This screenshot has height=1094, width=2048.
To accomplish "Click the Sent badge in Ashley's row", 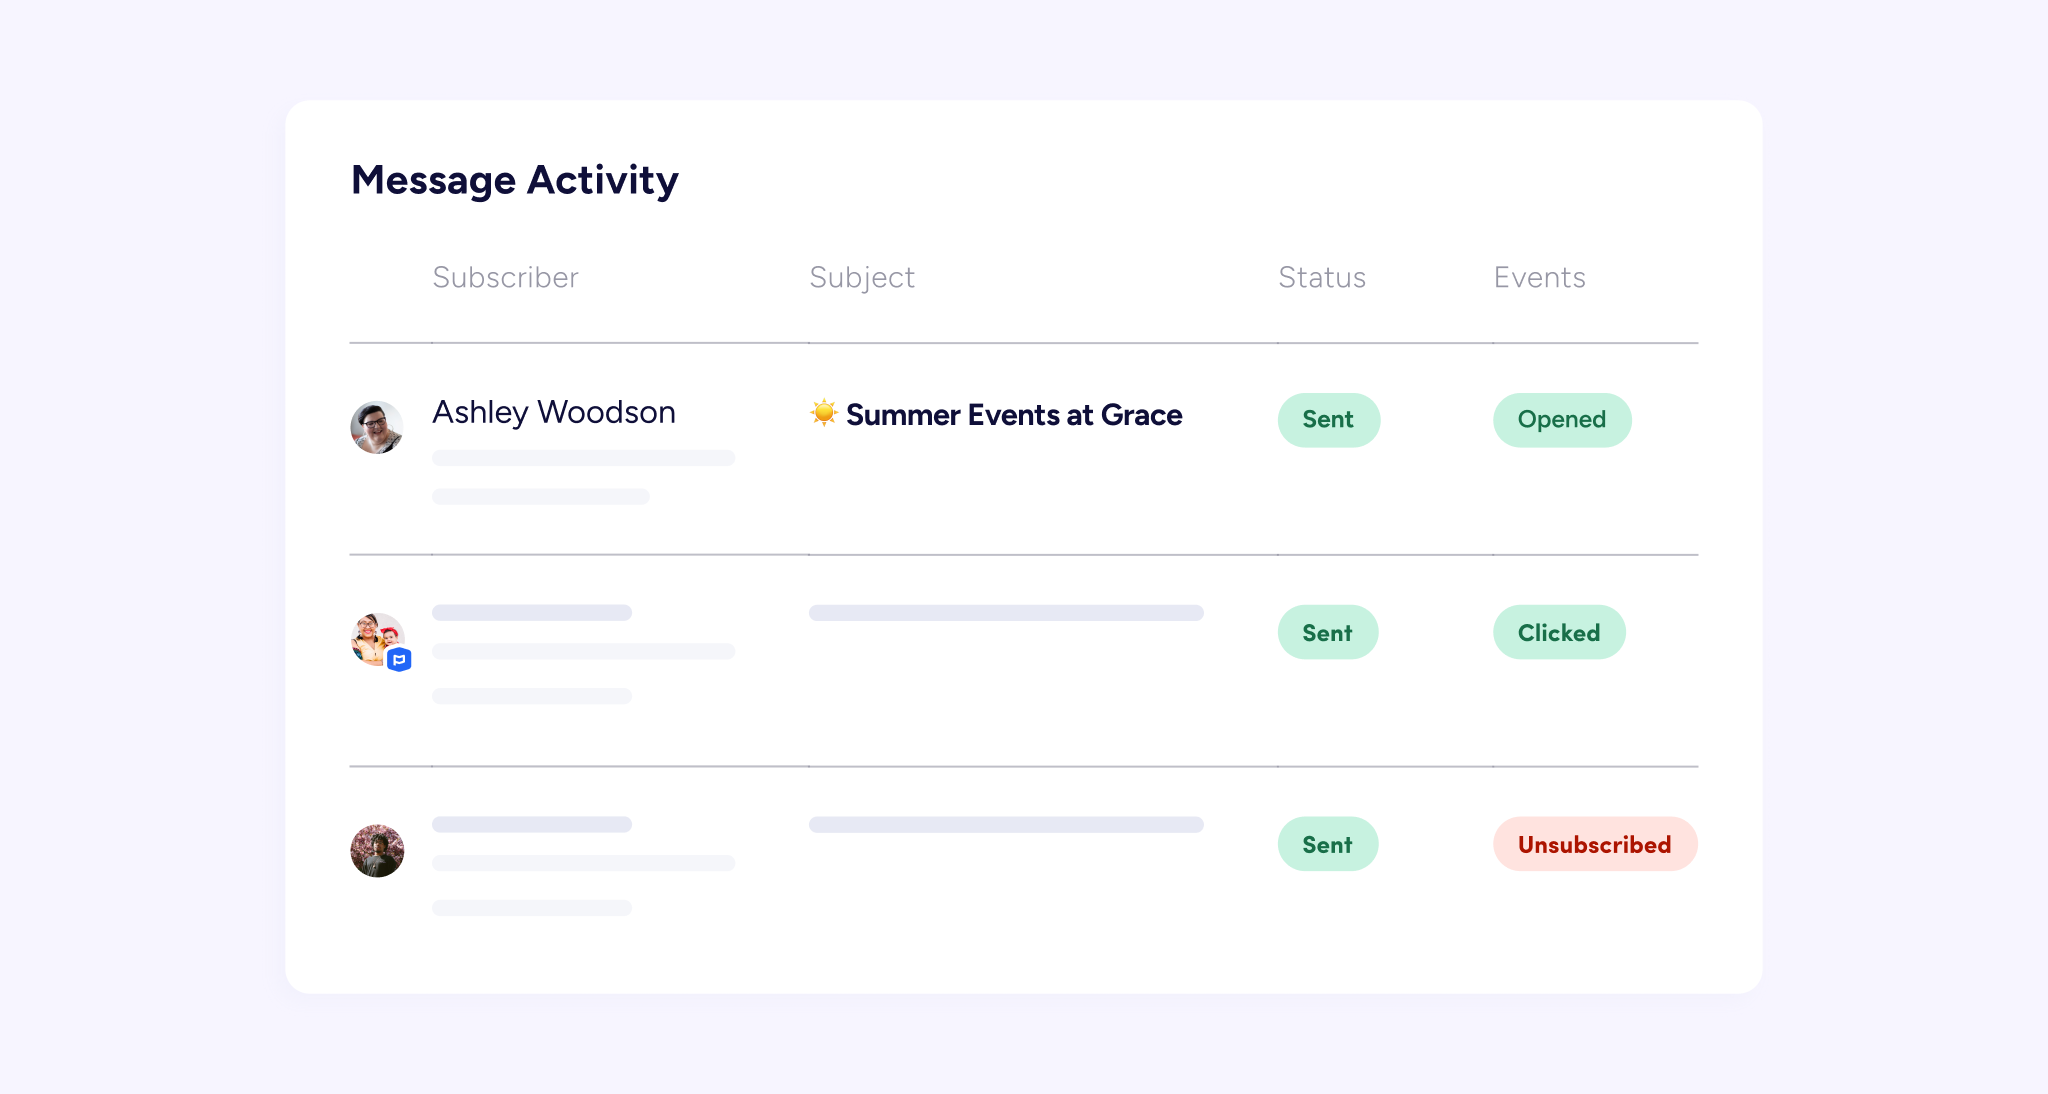I will [1328, 420].
